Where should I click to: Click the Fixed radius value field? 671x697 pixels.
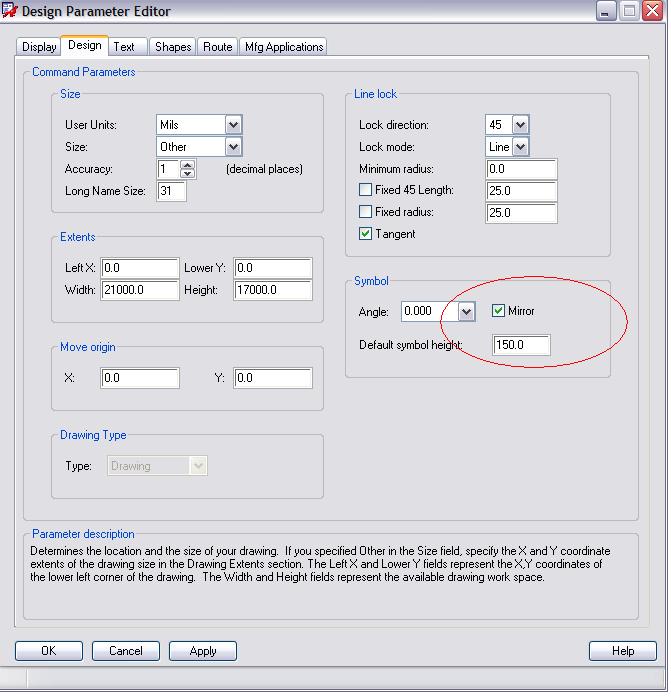click(521, 213)
